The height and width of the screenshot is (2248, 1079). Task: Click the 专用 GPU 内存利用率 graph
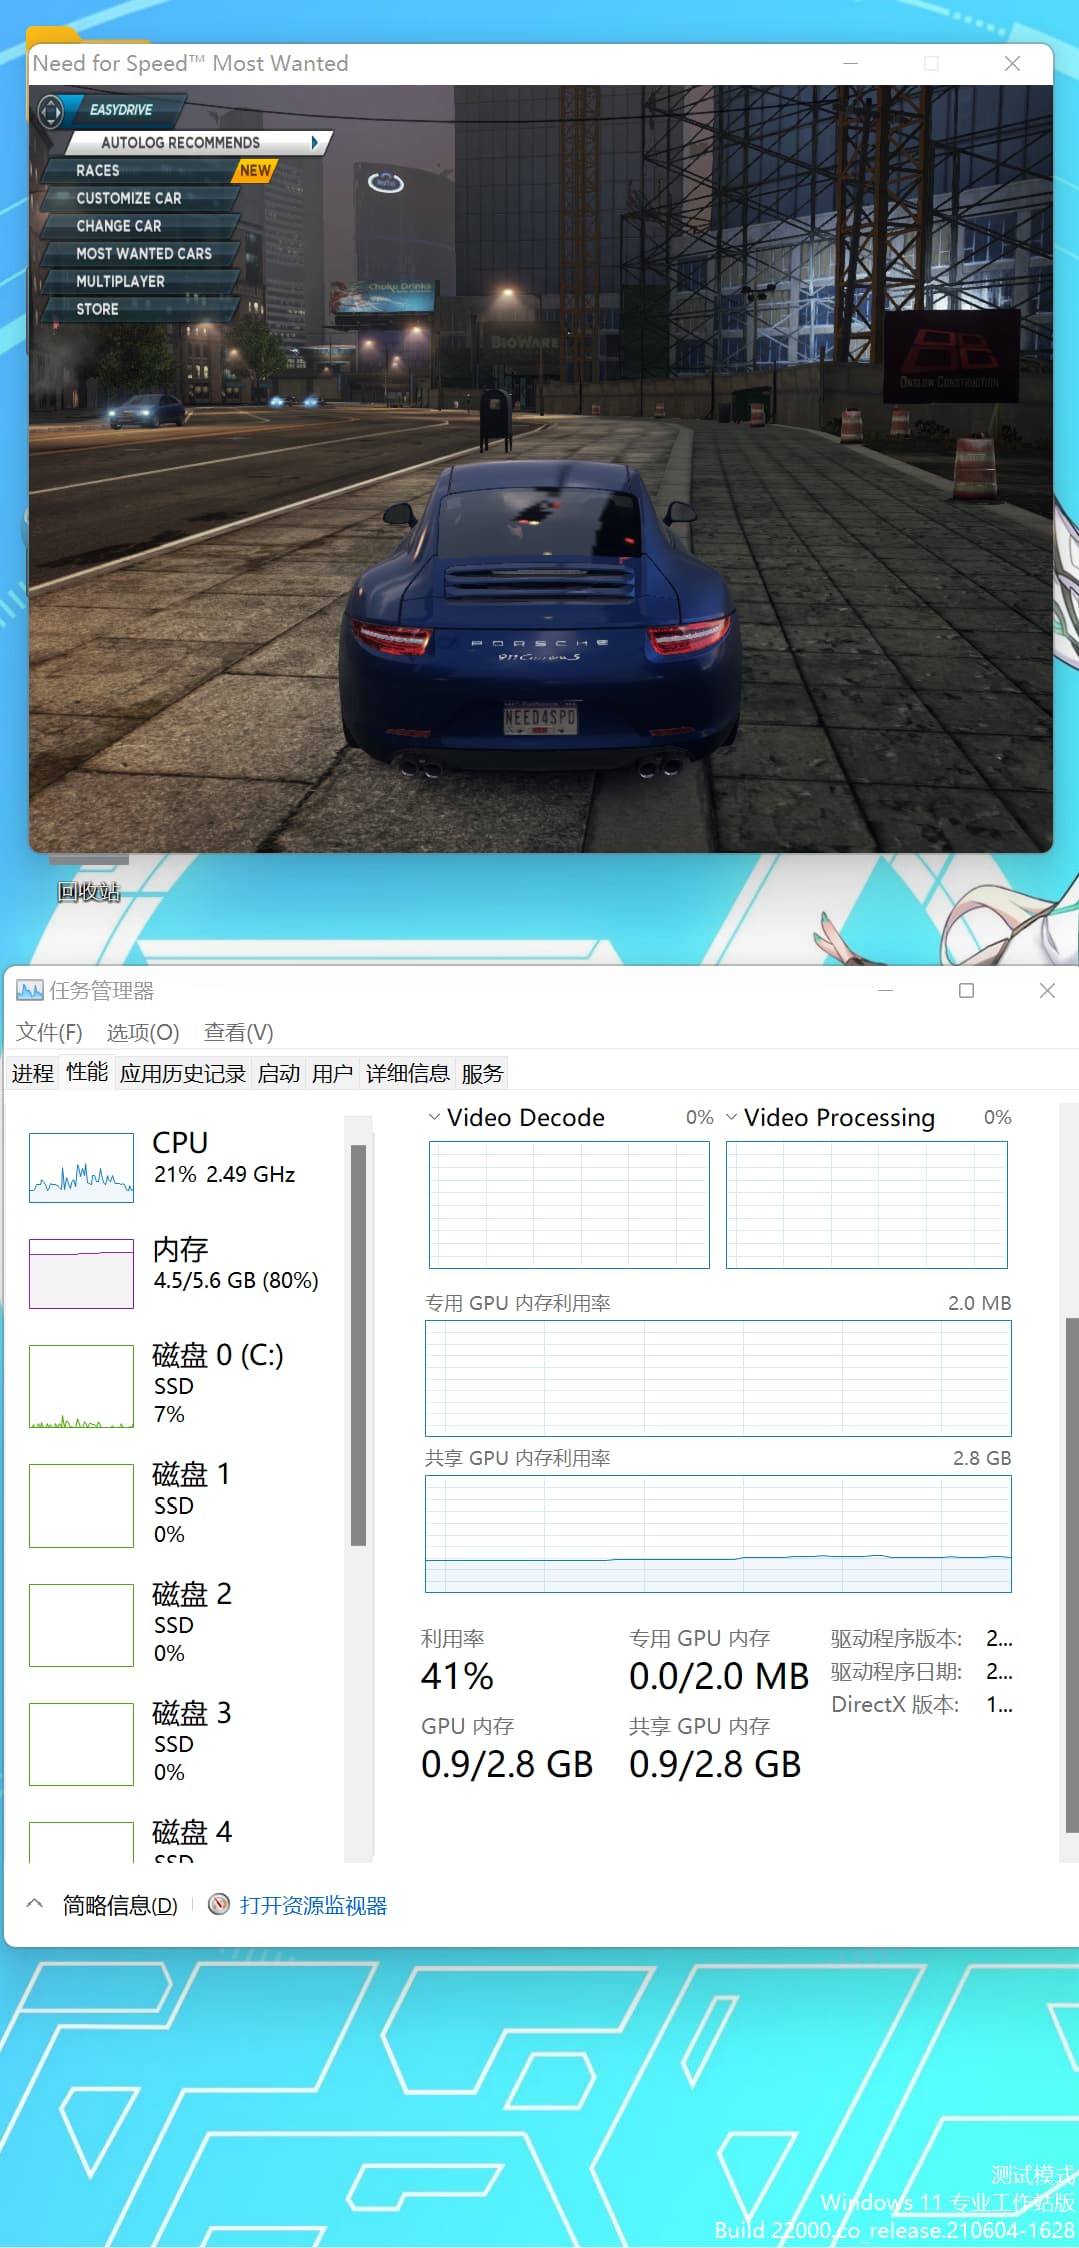(718, 1378)
